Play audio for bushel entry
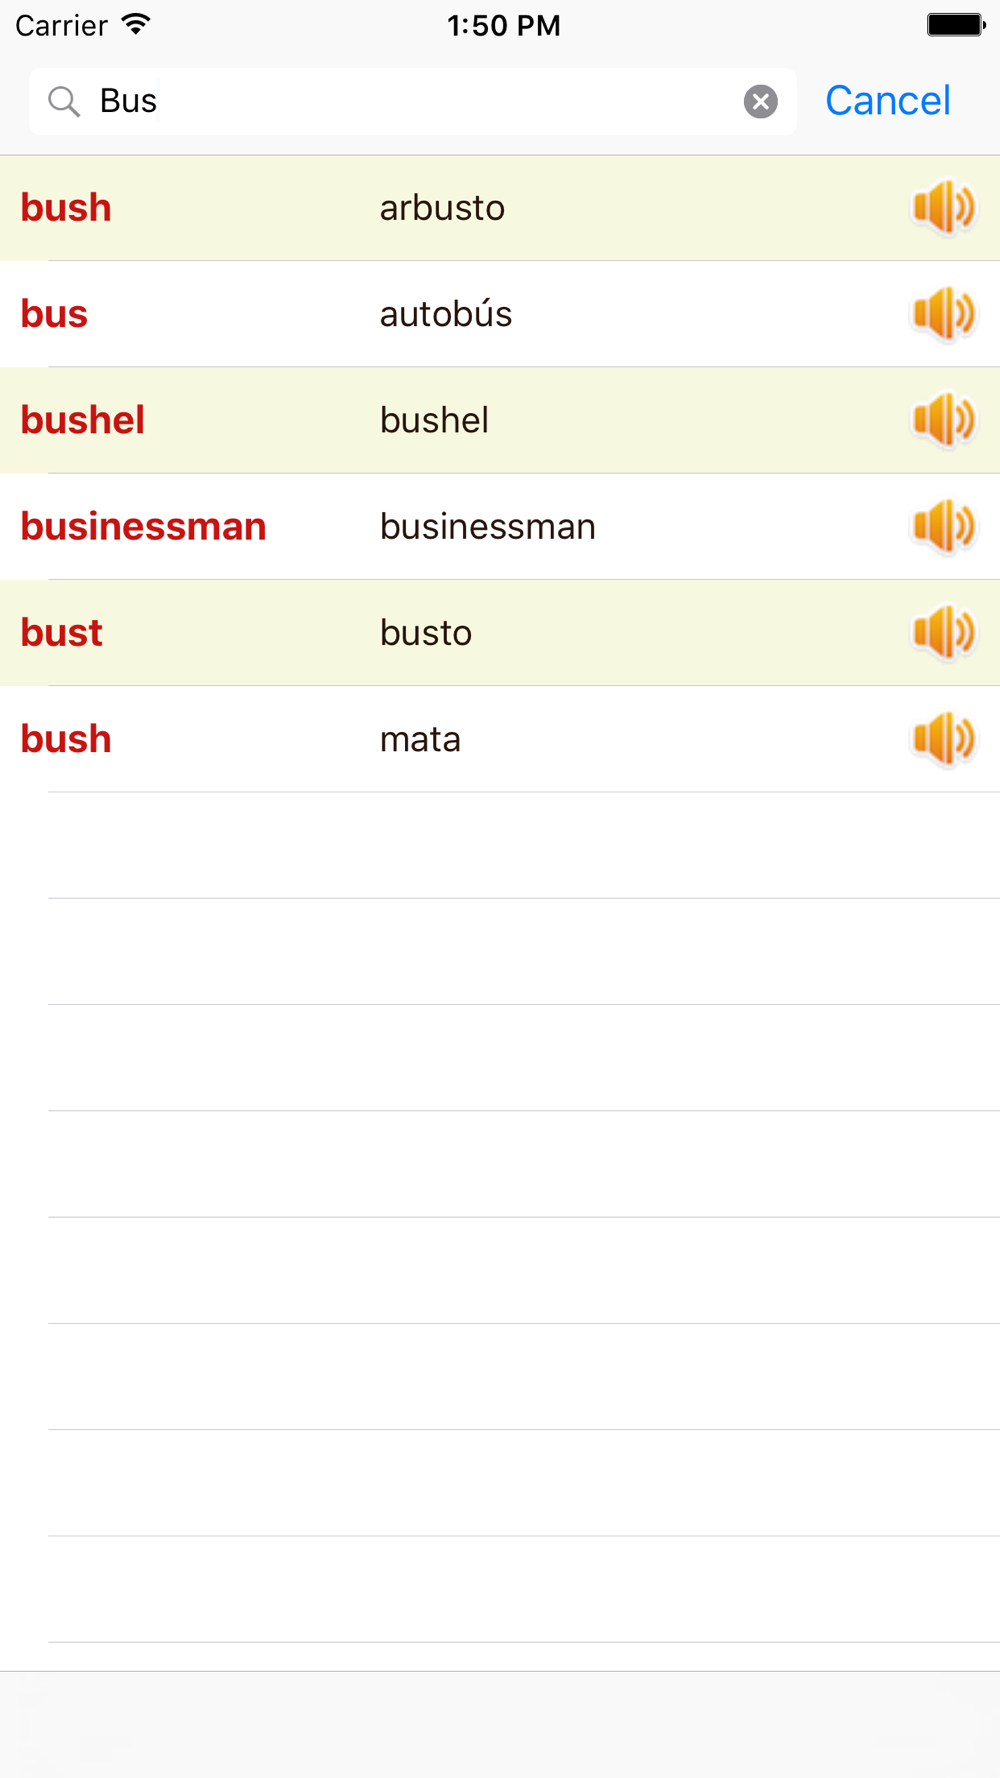The image size is (1000, 1778). (x=943, y=420)
